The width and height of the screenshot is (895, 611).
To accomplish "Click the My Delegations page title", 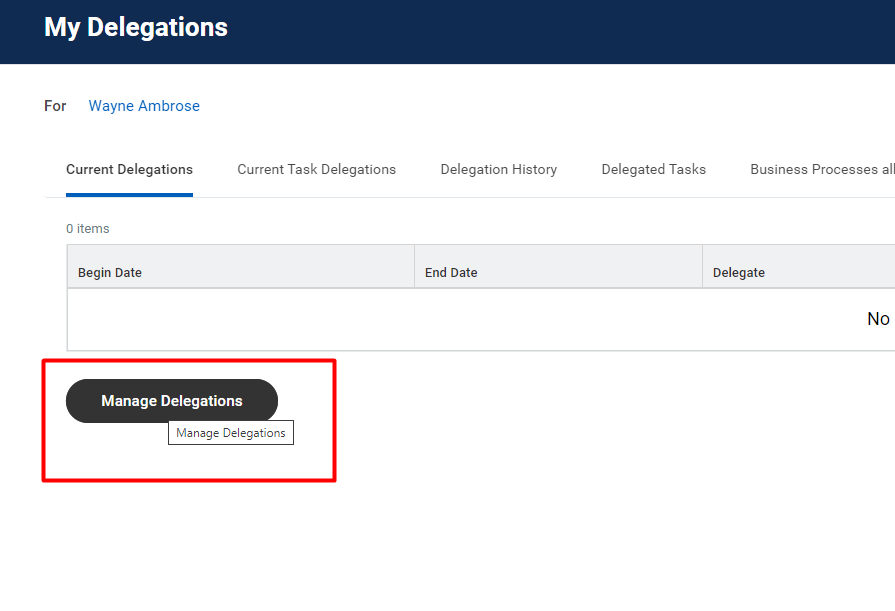I will coord(136,27).
